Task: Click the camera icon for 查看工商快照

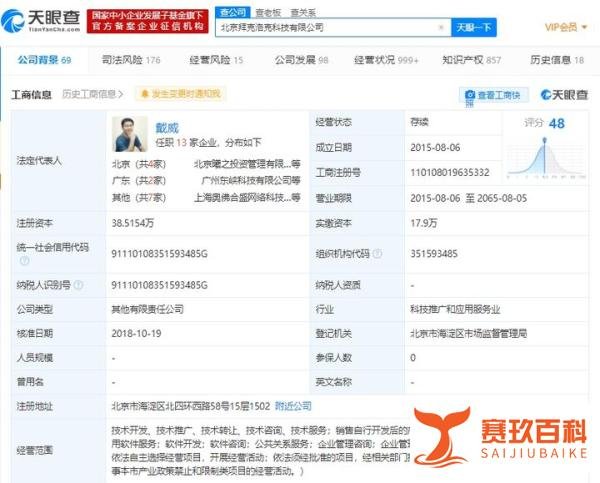Action: (470, 95)
